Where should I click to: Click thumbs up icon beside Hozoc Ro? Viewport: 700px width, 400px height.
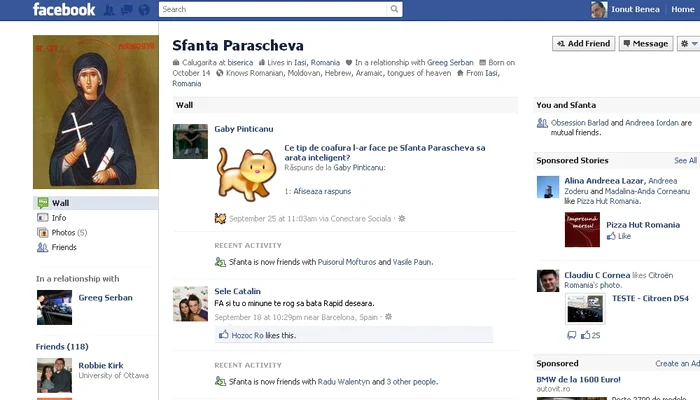click(224, 334)
